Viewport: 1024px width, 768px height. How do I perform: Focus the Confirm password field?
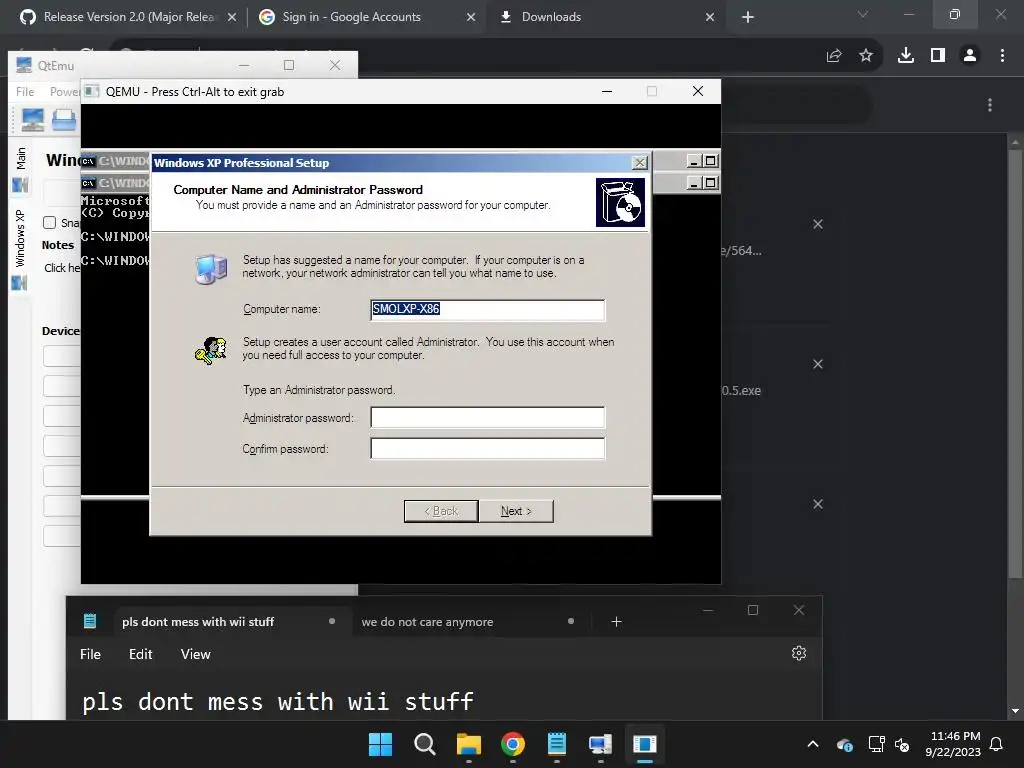point(487,449)
